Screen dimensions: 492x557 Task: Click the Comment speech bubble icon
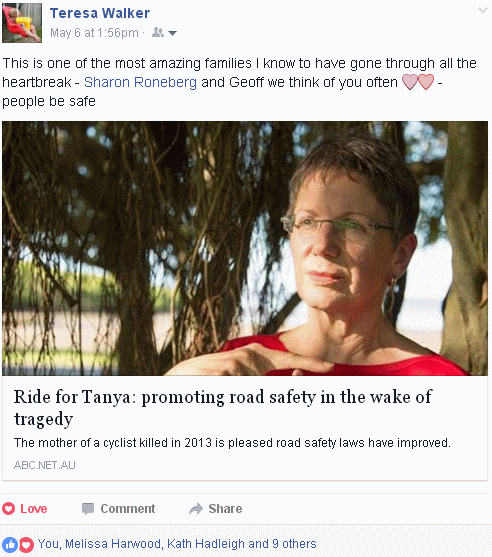pos(88,509)
